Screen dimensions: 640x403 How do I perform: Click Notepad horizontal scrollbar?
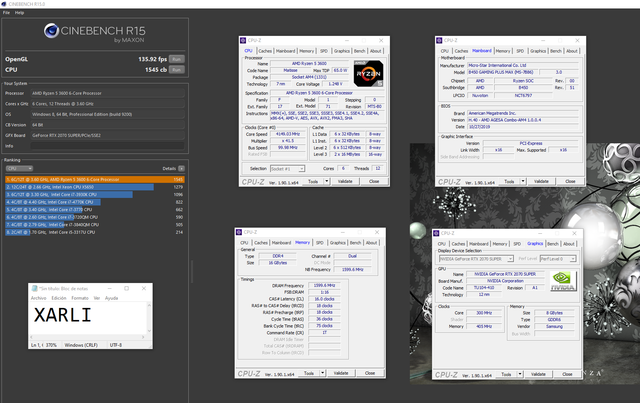[88, 337]
